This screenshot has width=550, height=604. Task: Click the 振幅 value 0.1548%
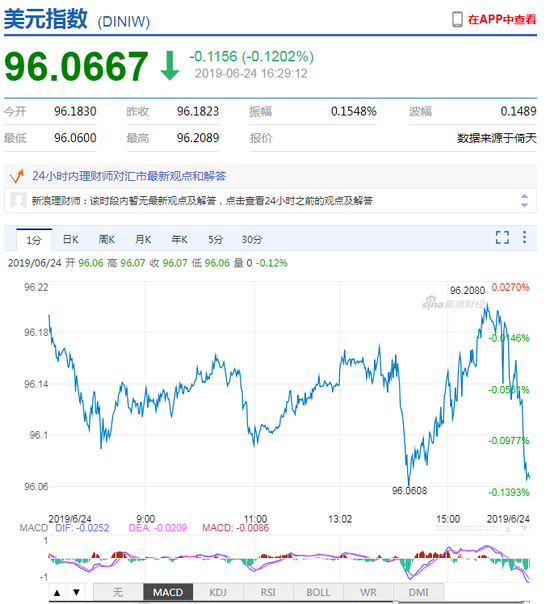click(354, 111)
